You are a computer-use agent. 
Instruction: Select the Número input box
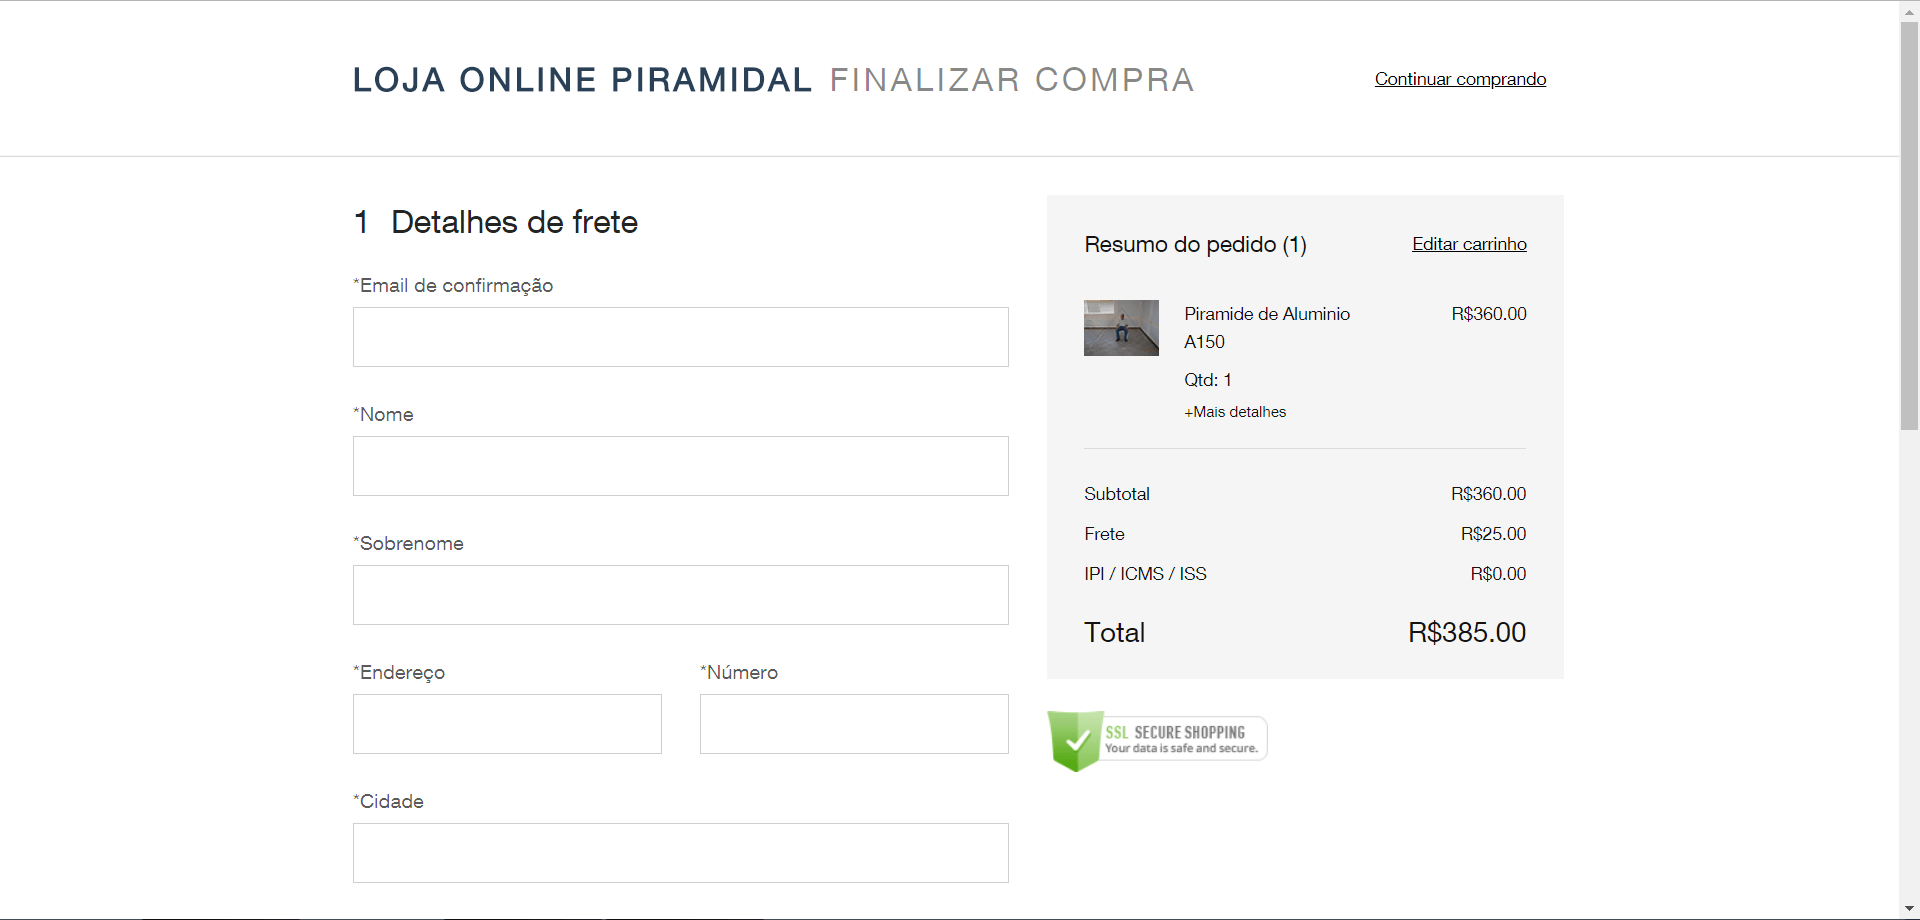(x=854, y=724)
